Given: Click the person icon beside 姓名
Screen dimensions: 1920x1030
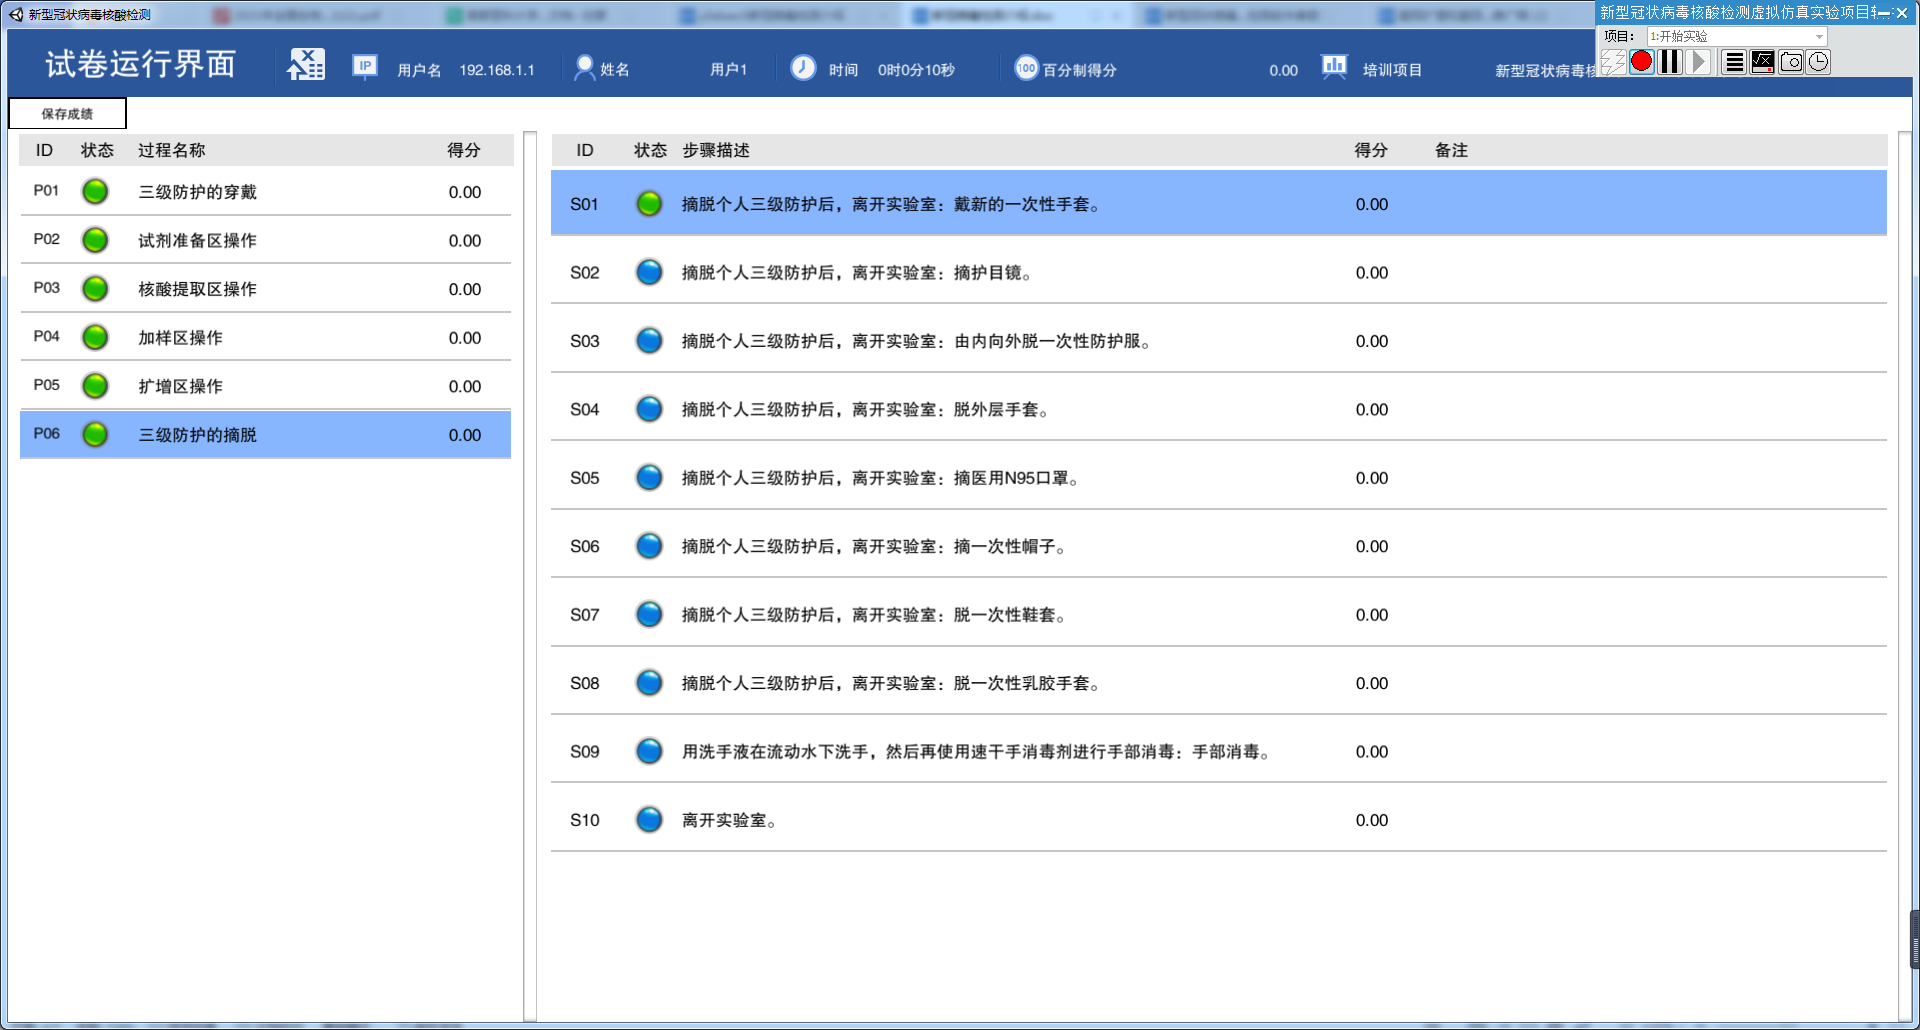Looking at the screenshot, I should click(584, 68).
